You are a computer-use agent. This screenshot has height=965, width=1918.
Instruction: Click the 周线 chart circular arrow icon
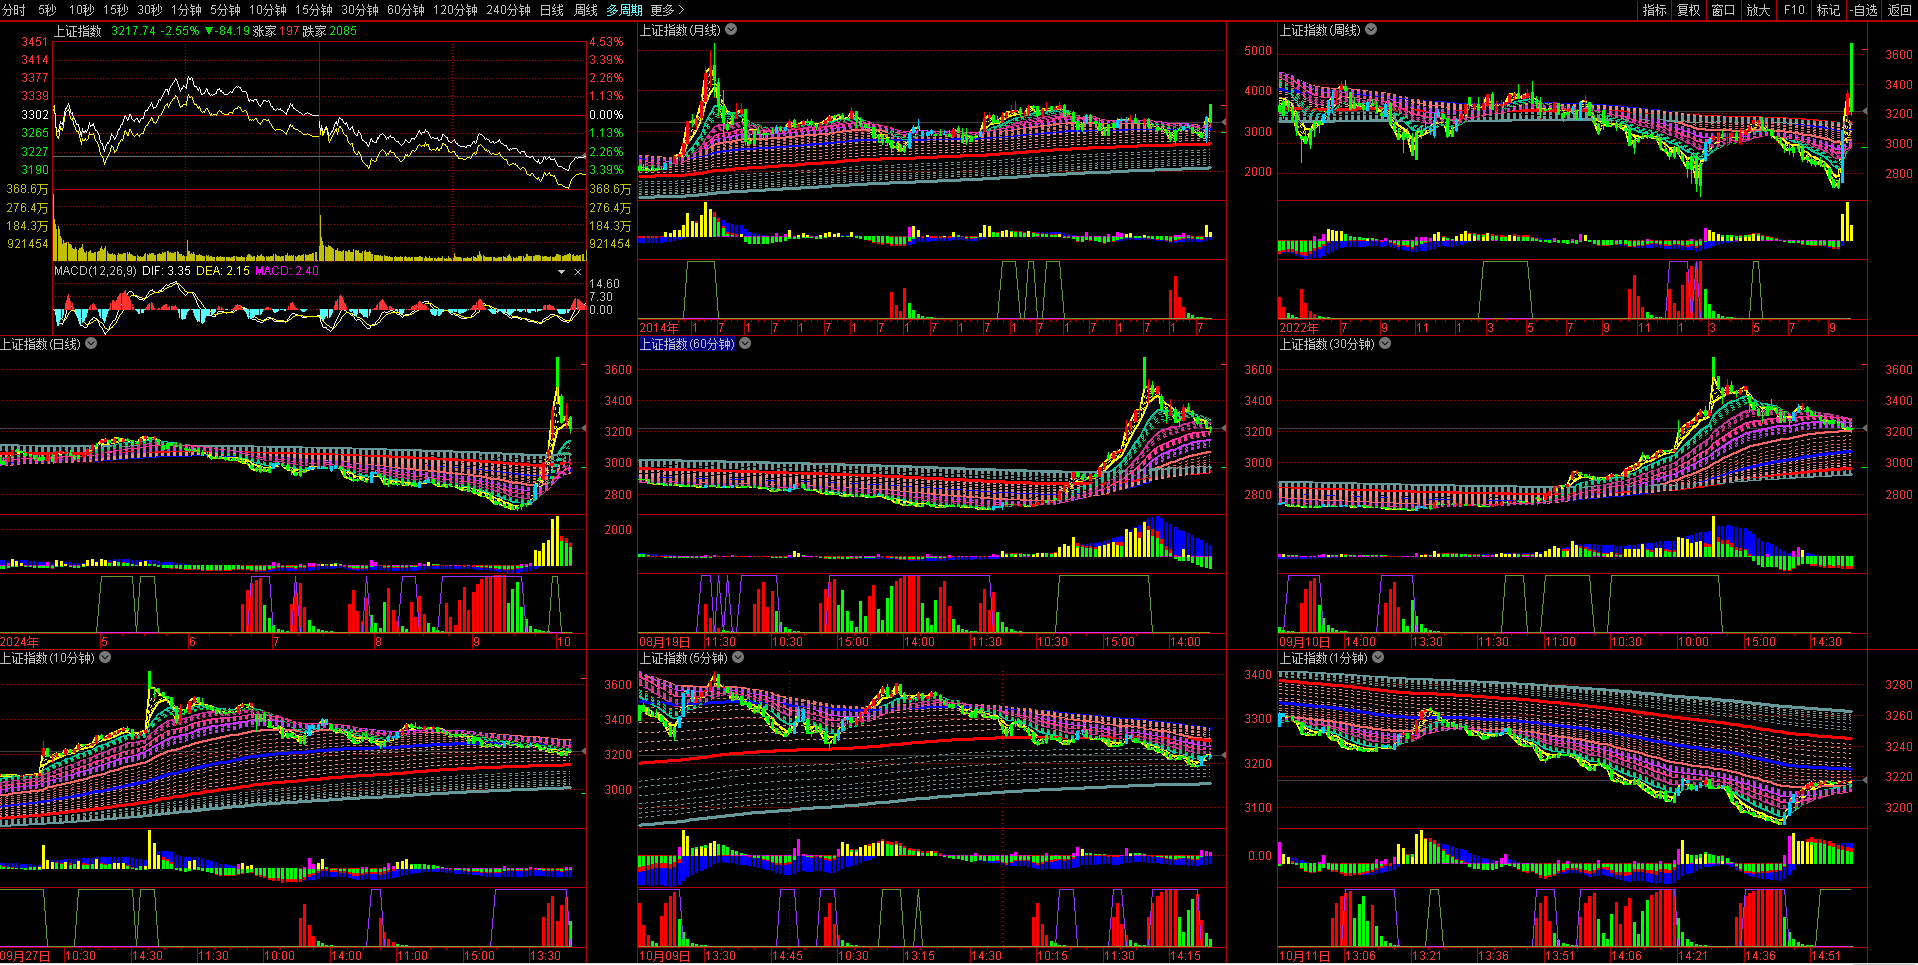[1371, 30]
